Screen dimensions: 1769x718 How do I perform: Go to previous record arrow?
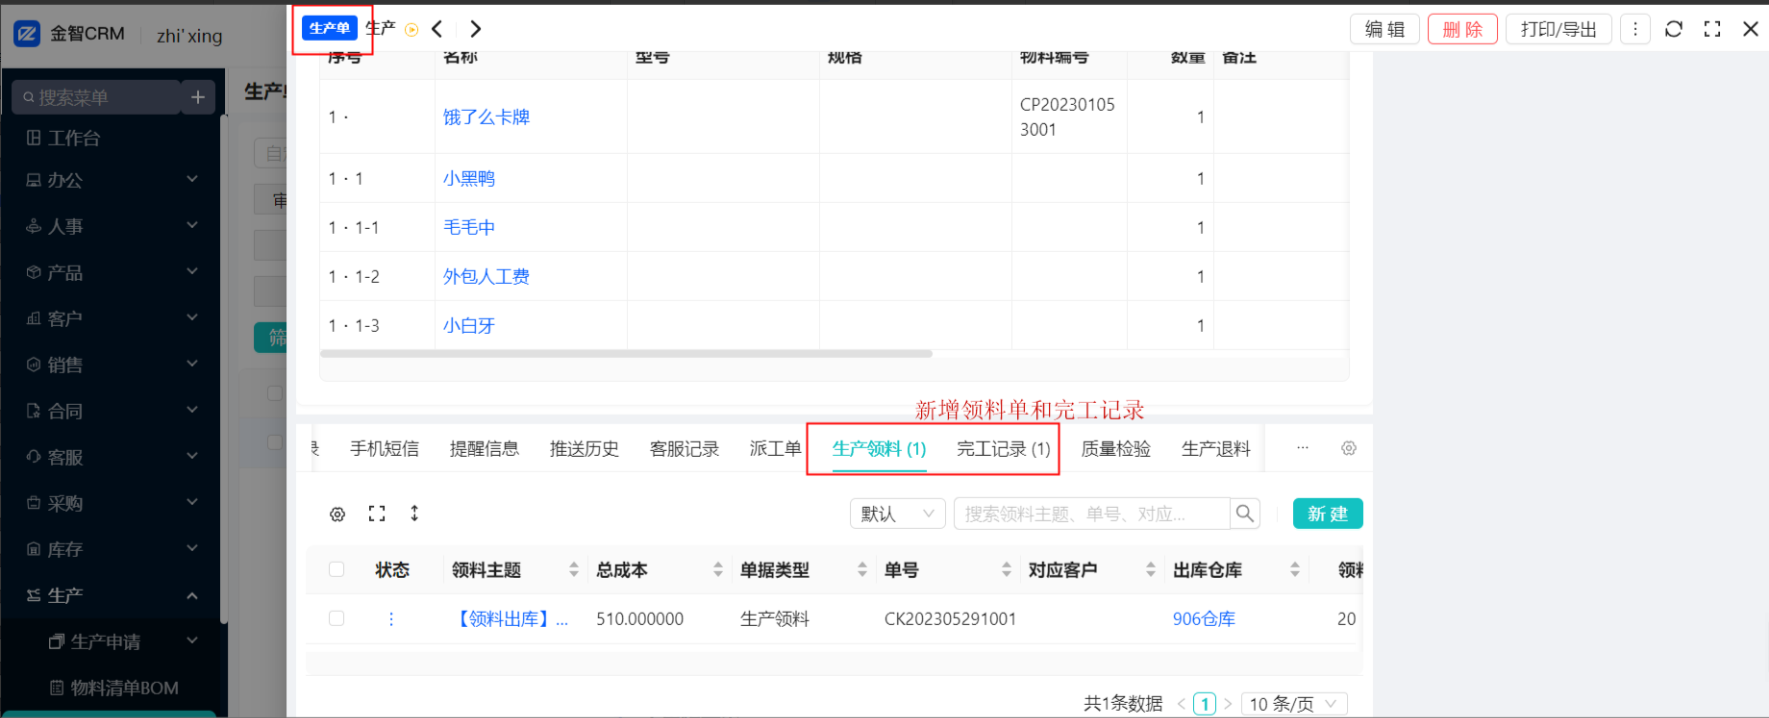coord(437,29)
